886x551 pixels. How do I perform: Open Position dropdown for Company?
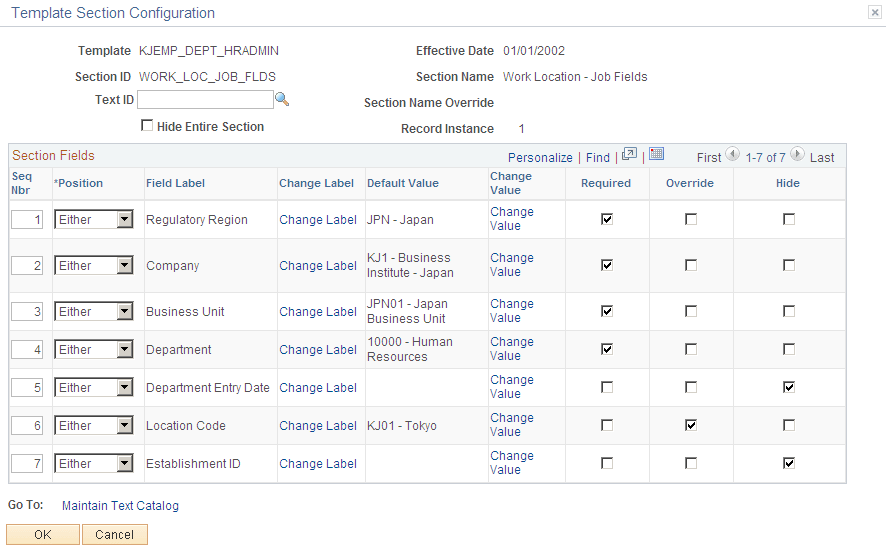pyautogui.click(x=94, y=265)
